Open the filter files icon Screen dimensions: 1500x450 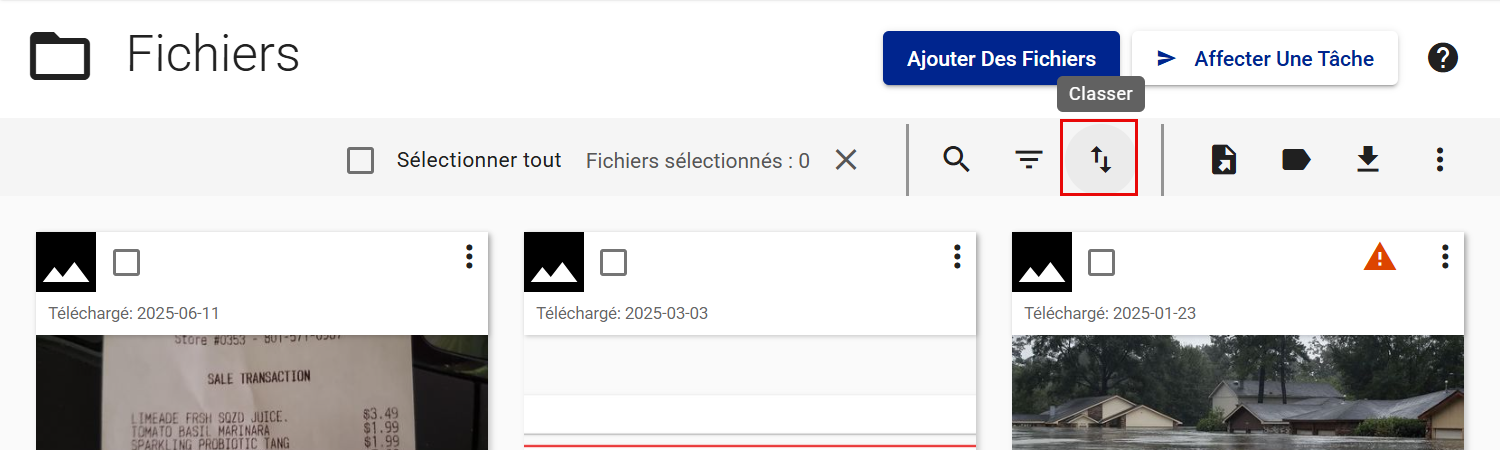point(1028,159)
